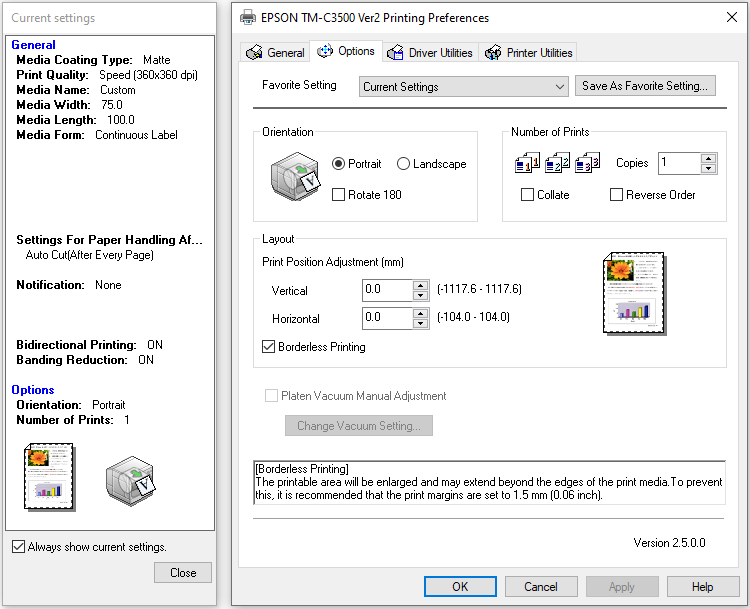This screenshot has width=750, height=609.
Task: Click the collate pages illustration icon
Action: click(x=557, y=163)
